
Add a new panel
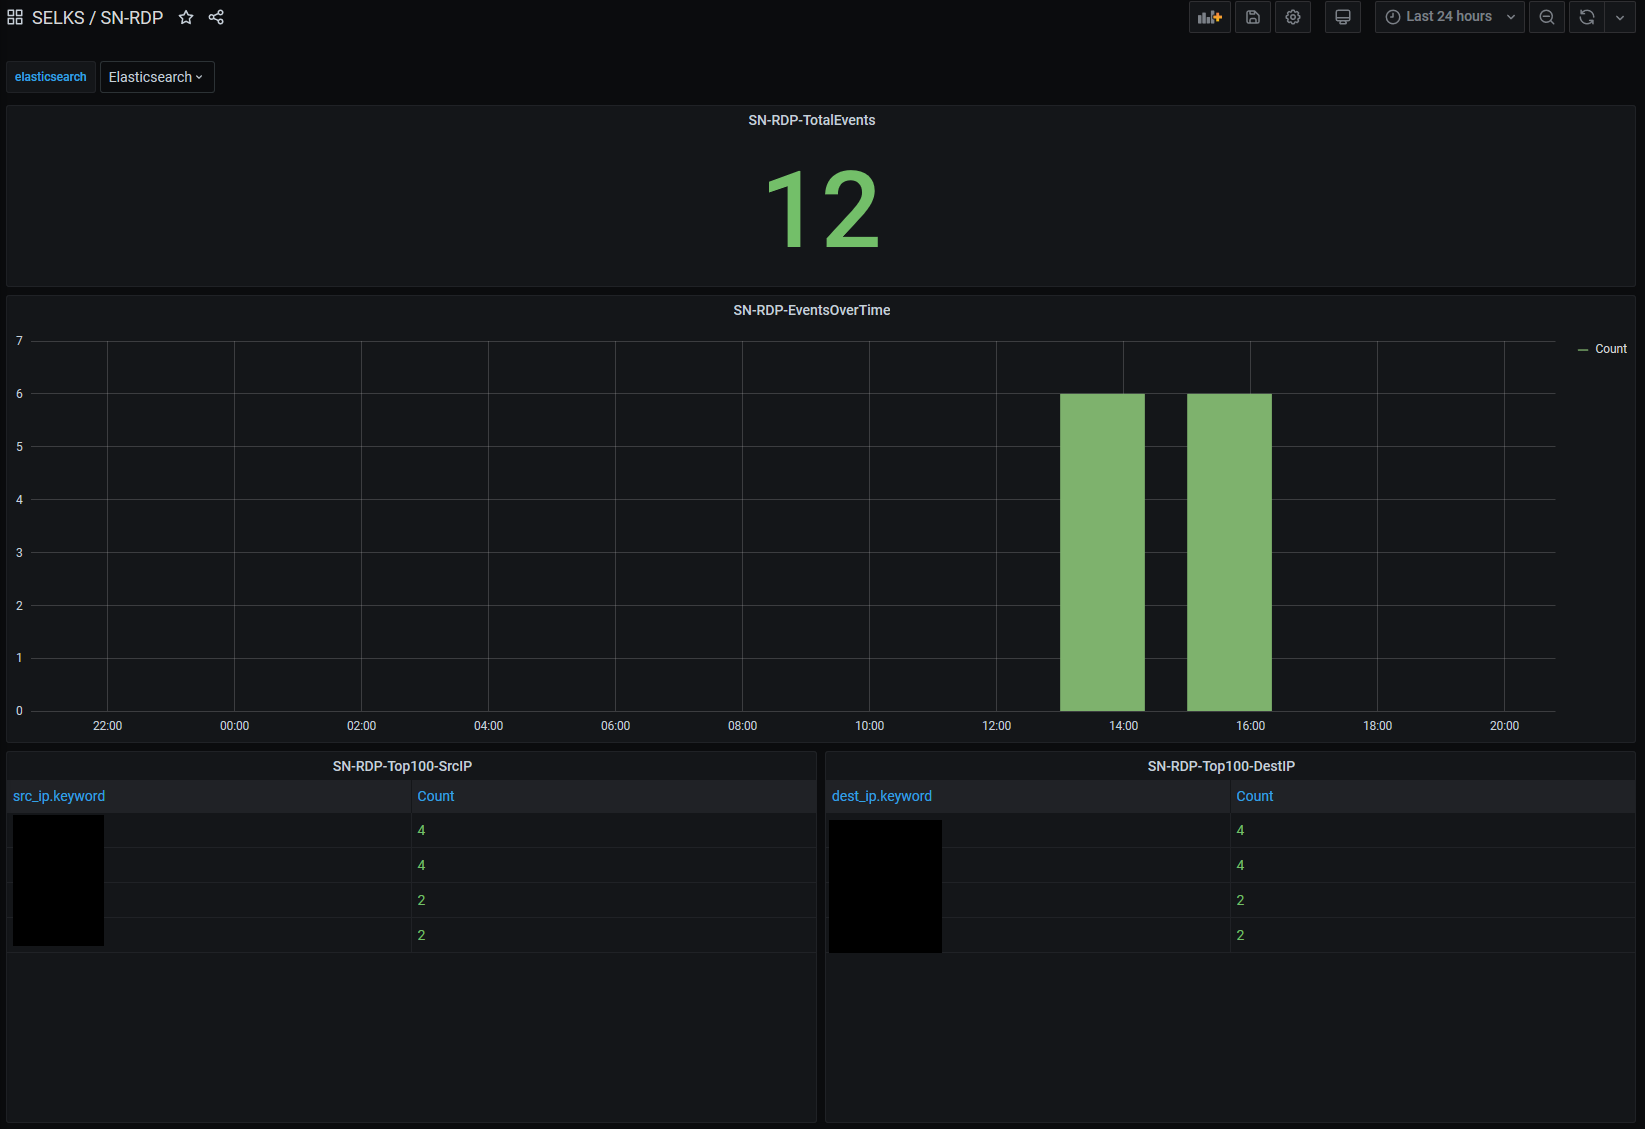tap(1210, 17)
